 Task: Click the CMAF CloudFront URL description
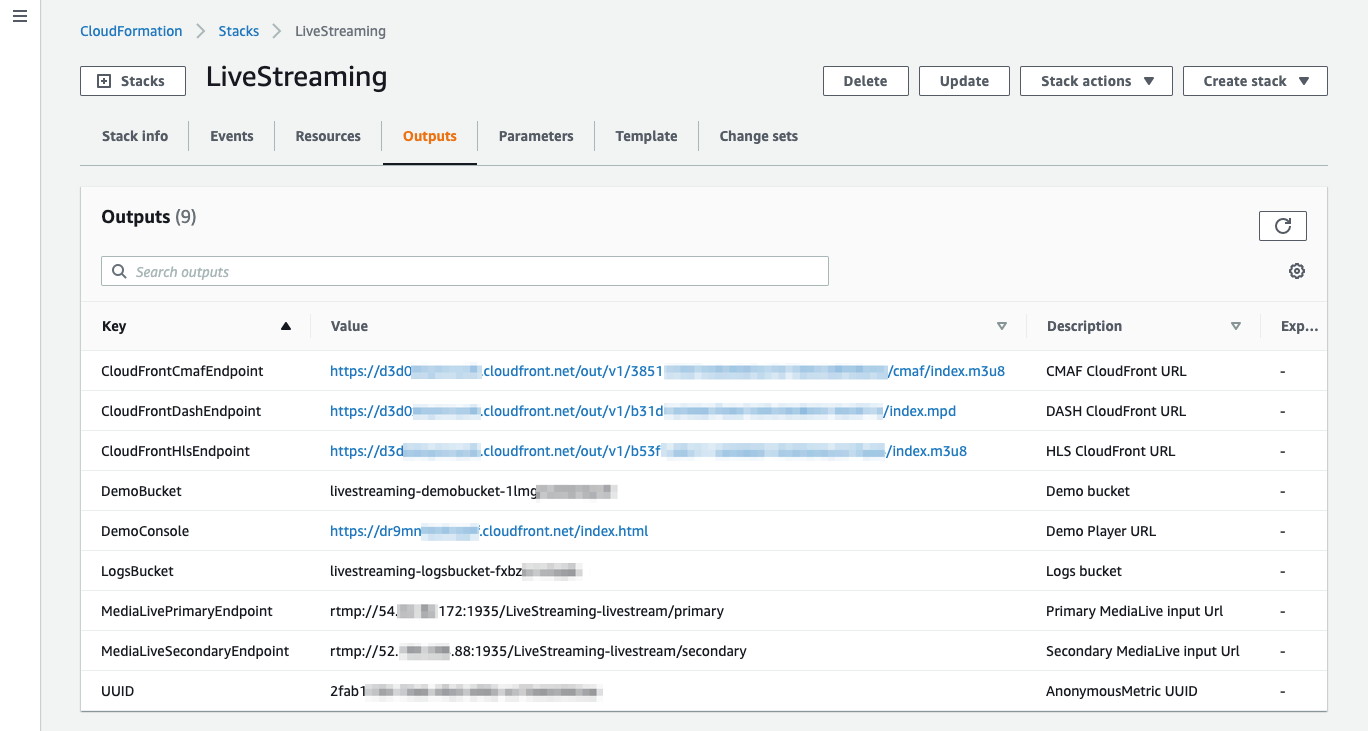(1116, 371)
